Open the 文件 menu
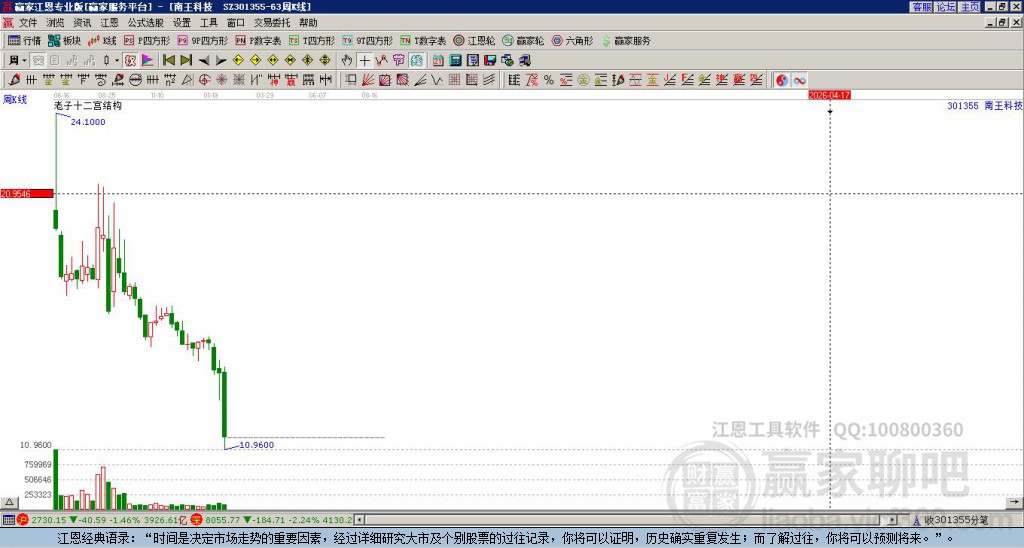The width and height of the screenshot is (1024, 548). coord(28,23)
